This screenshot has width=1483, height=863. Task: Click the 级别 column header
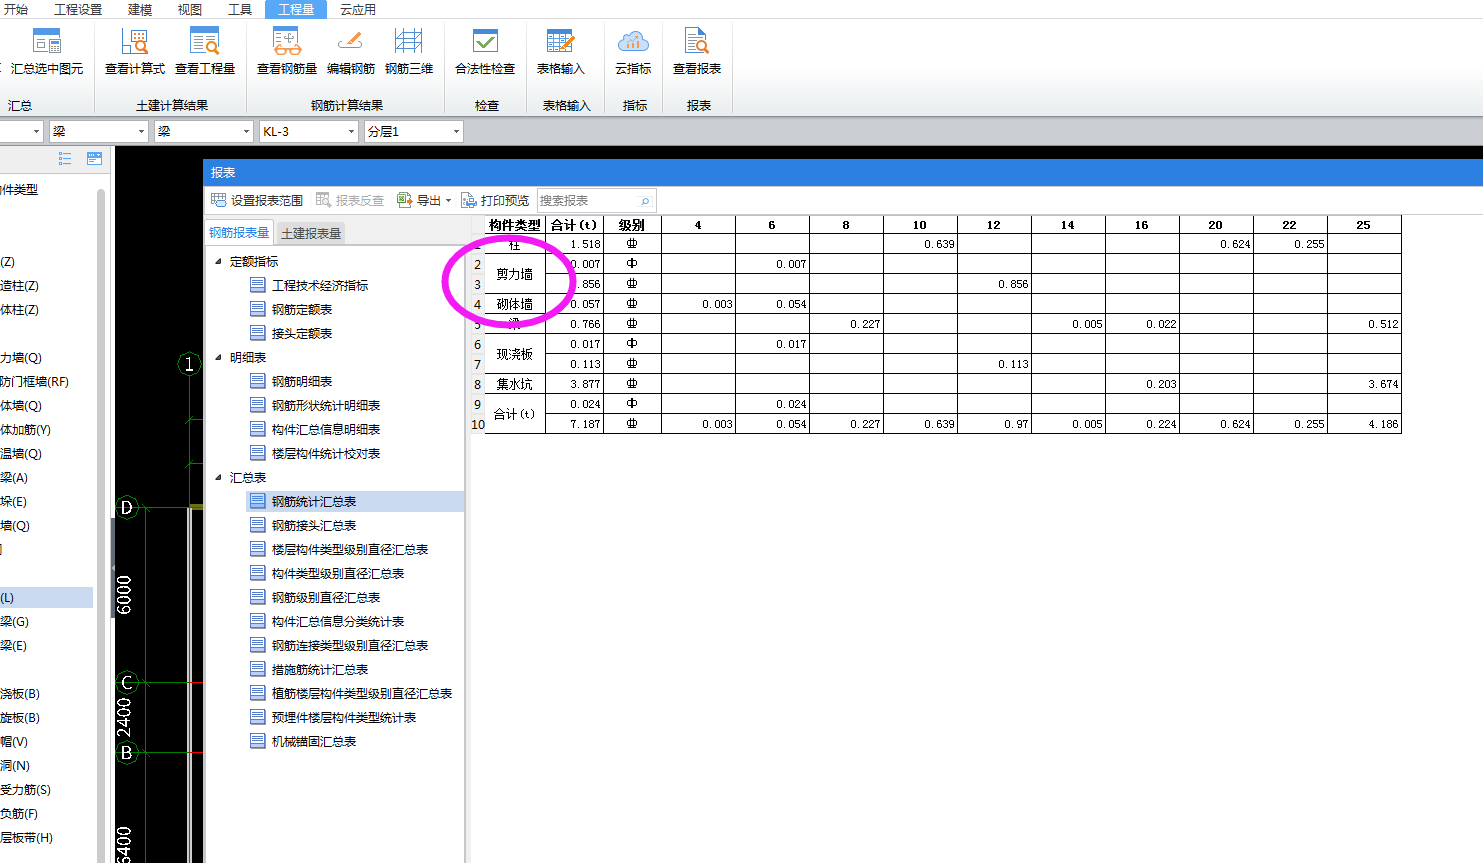tap(632, 225)
